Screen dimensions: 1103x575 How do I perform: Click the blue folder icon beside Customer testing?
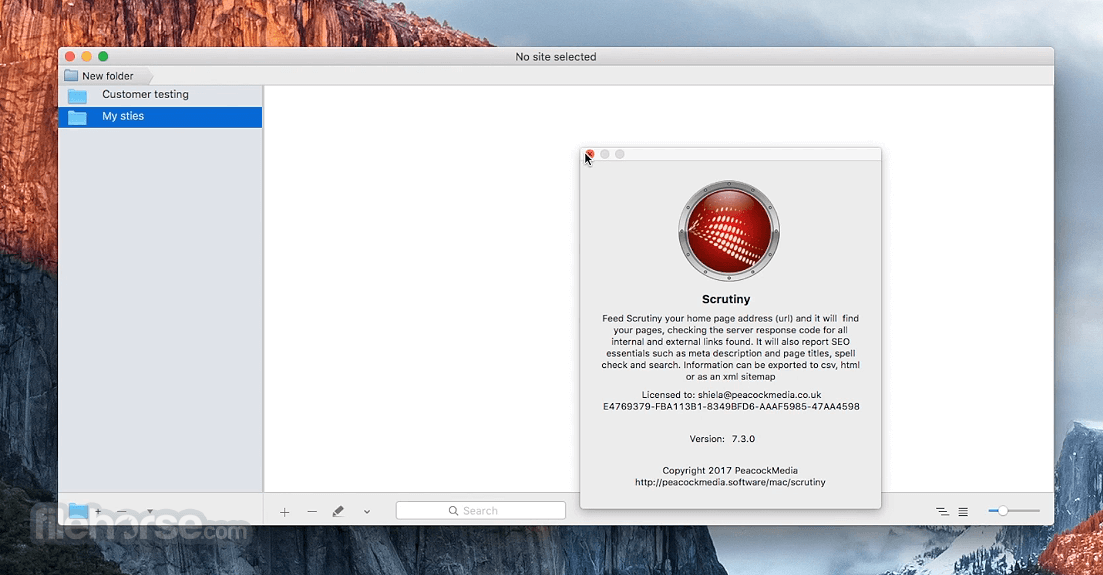tap(77, 96)
